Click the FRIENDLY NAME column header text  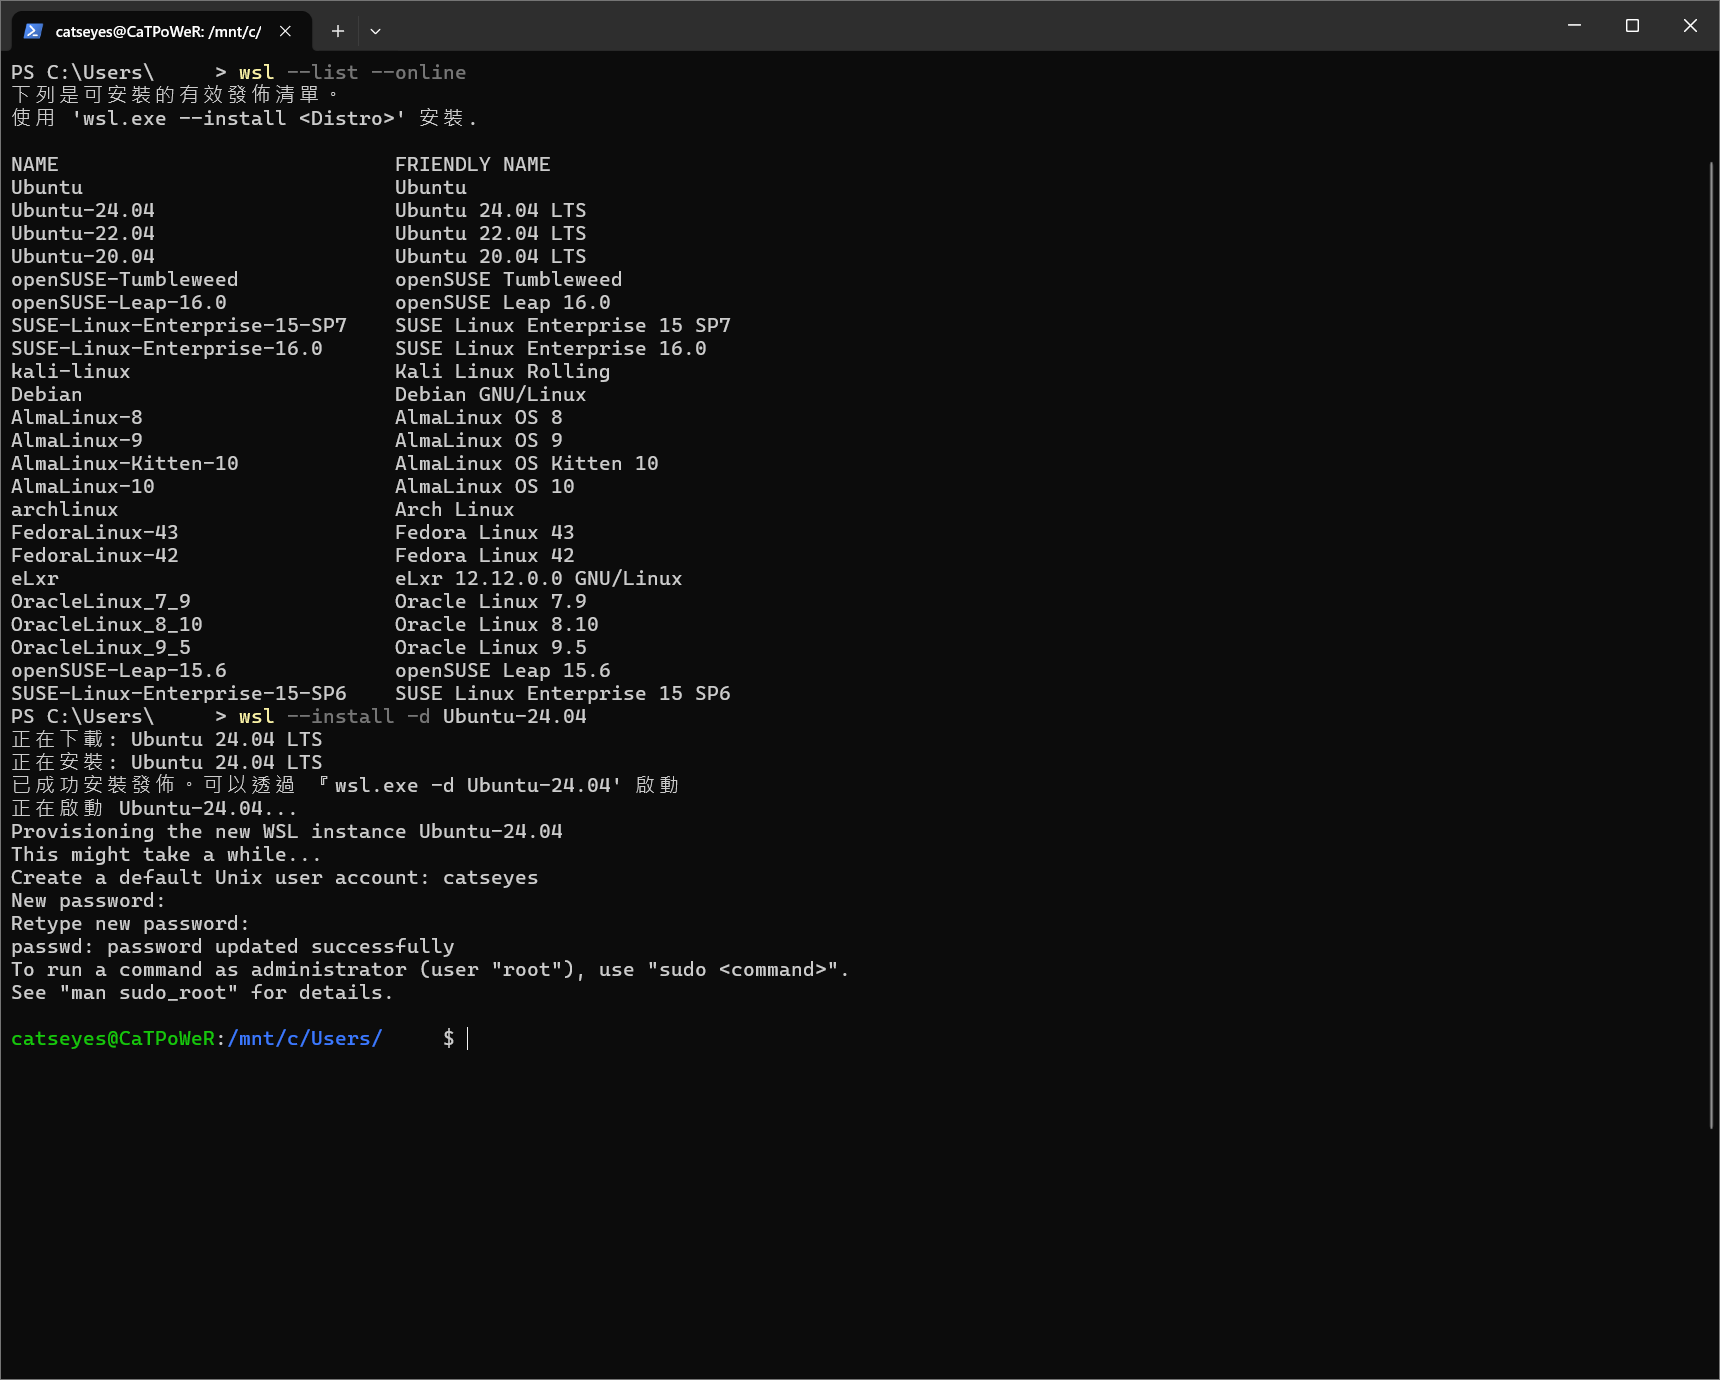[x=472, y=164]
